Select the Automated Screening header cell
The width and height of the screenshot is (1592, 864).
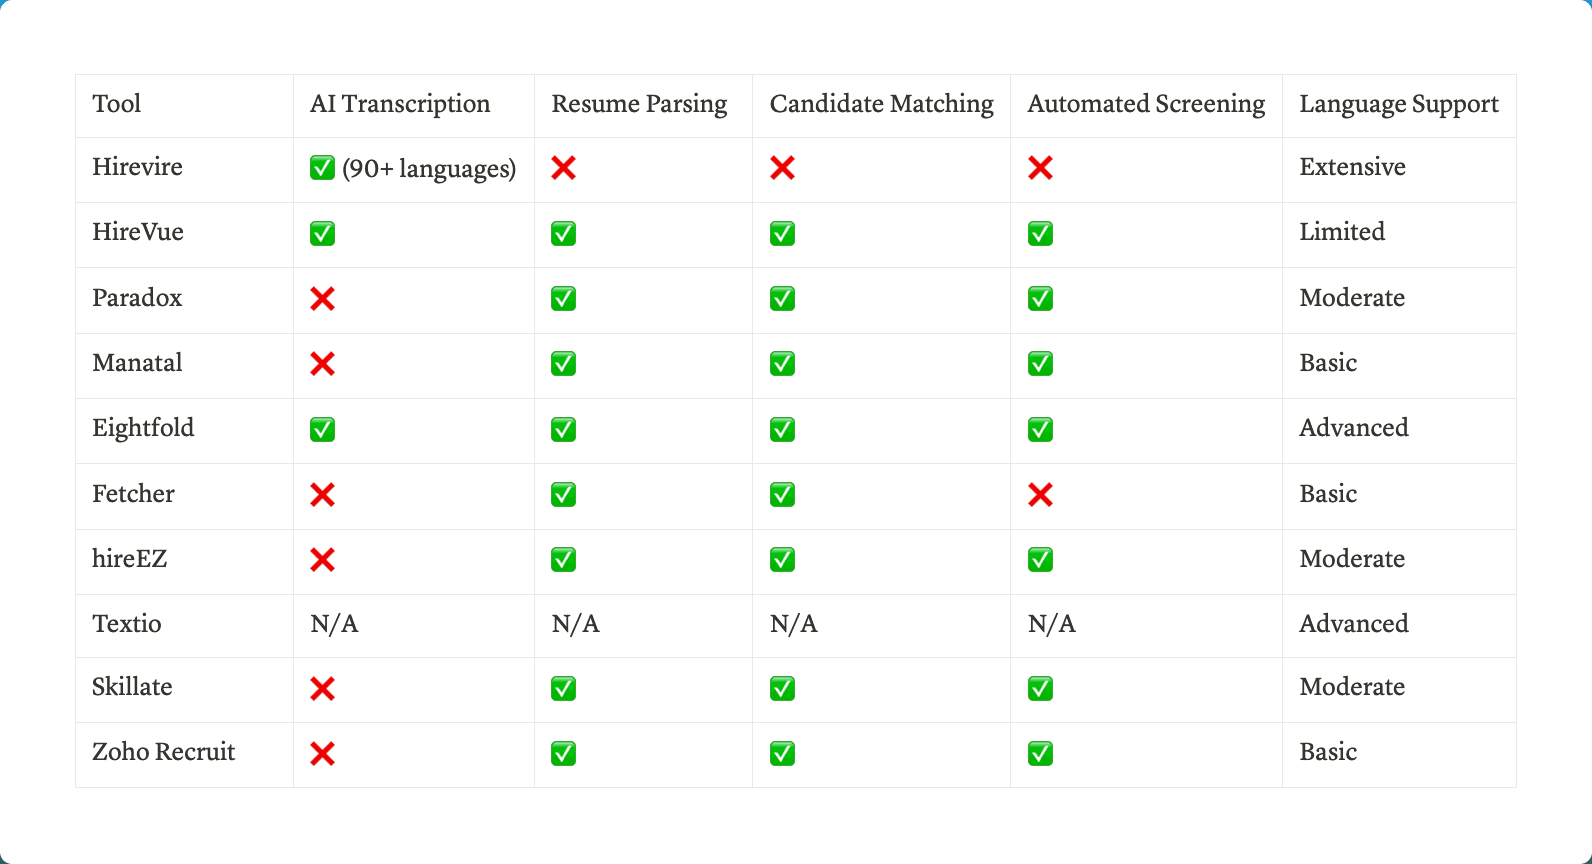tap(1146, 104)
